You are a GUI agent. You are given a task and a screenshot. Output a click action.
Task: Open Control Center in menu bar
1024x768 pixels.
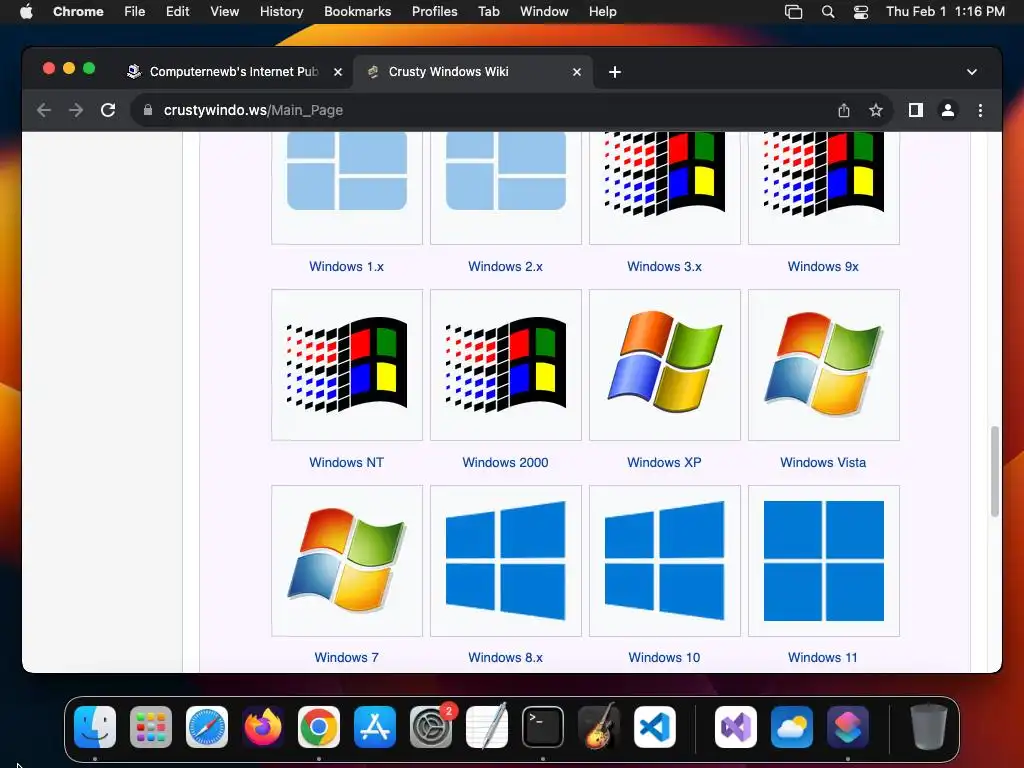point(861,12)
